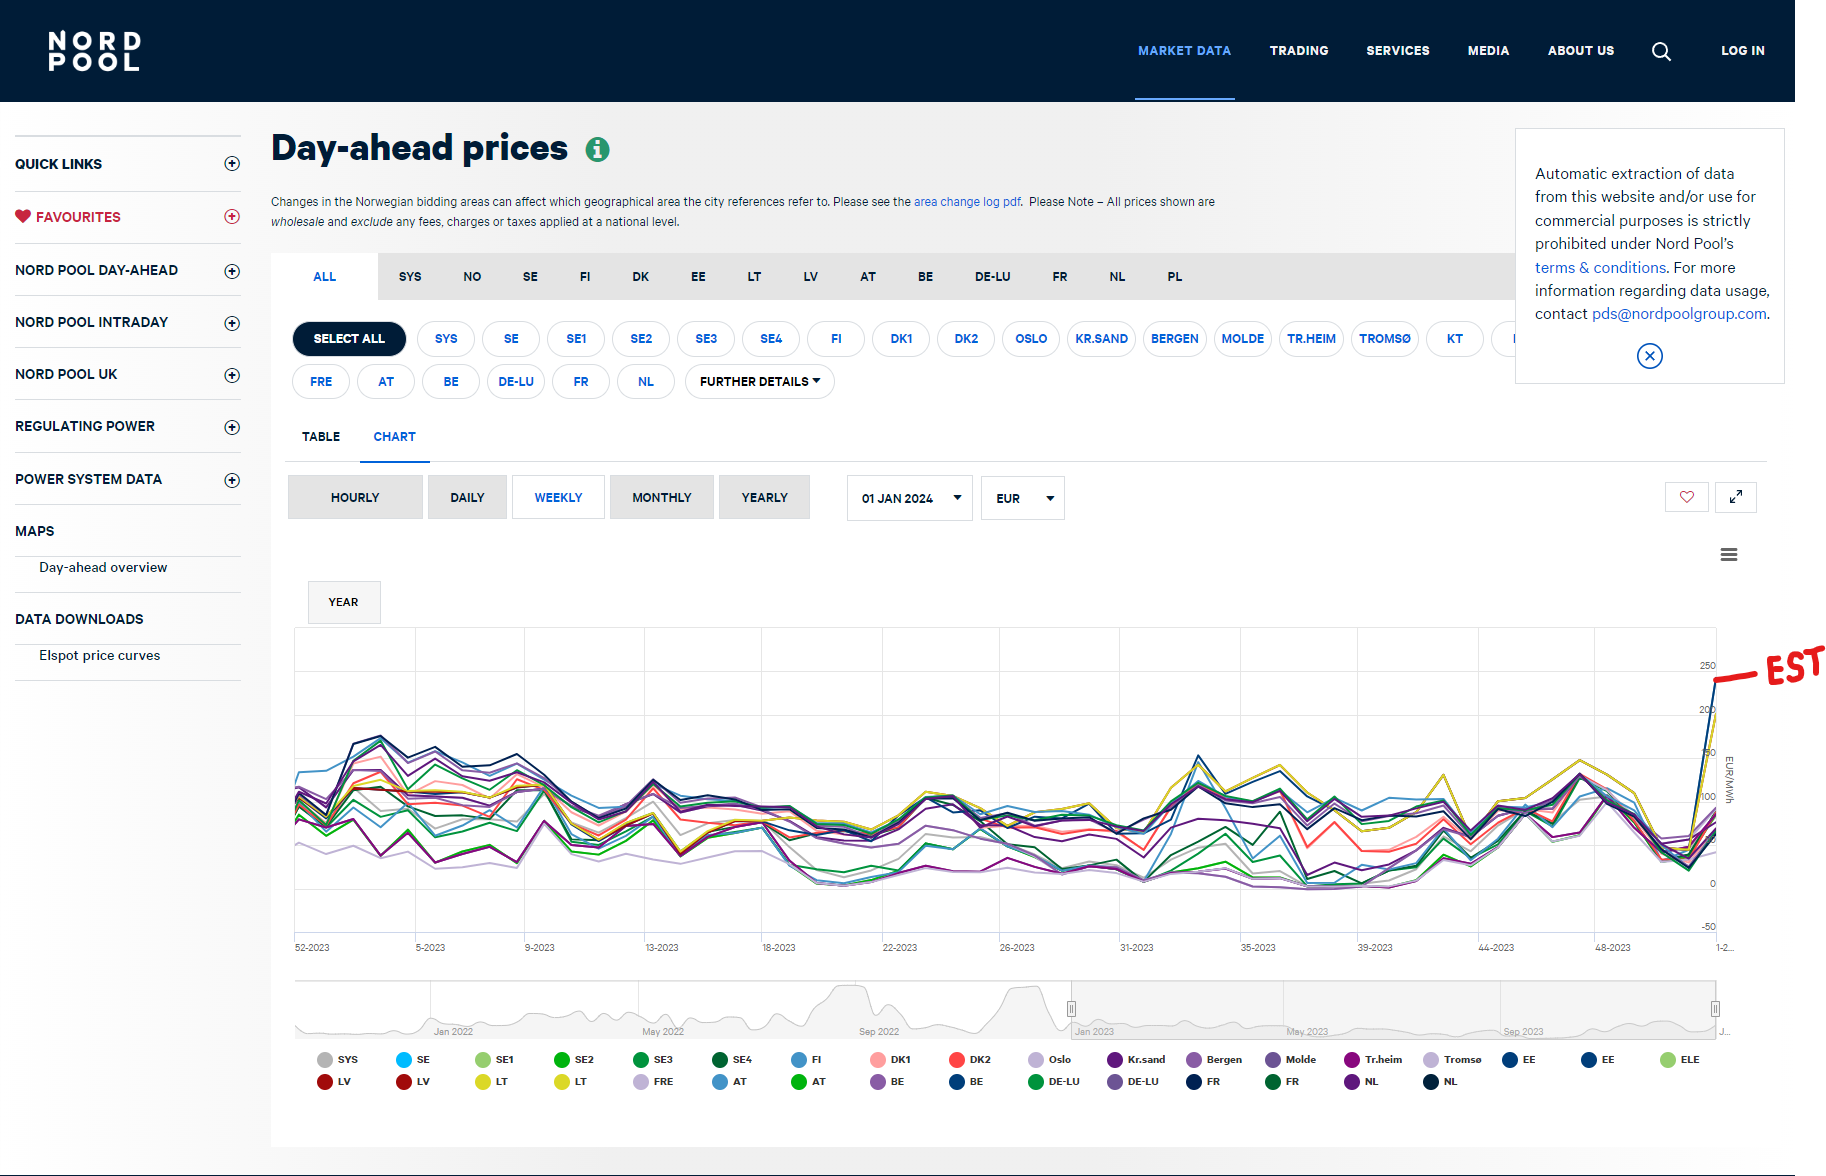Screen dimensions: 1826x1176
Task: Expand Quick Links plus icon
Action: (x=232, y=164)
